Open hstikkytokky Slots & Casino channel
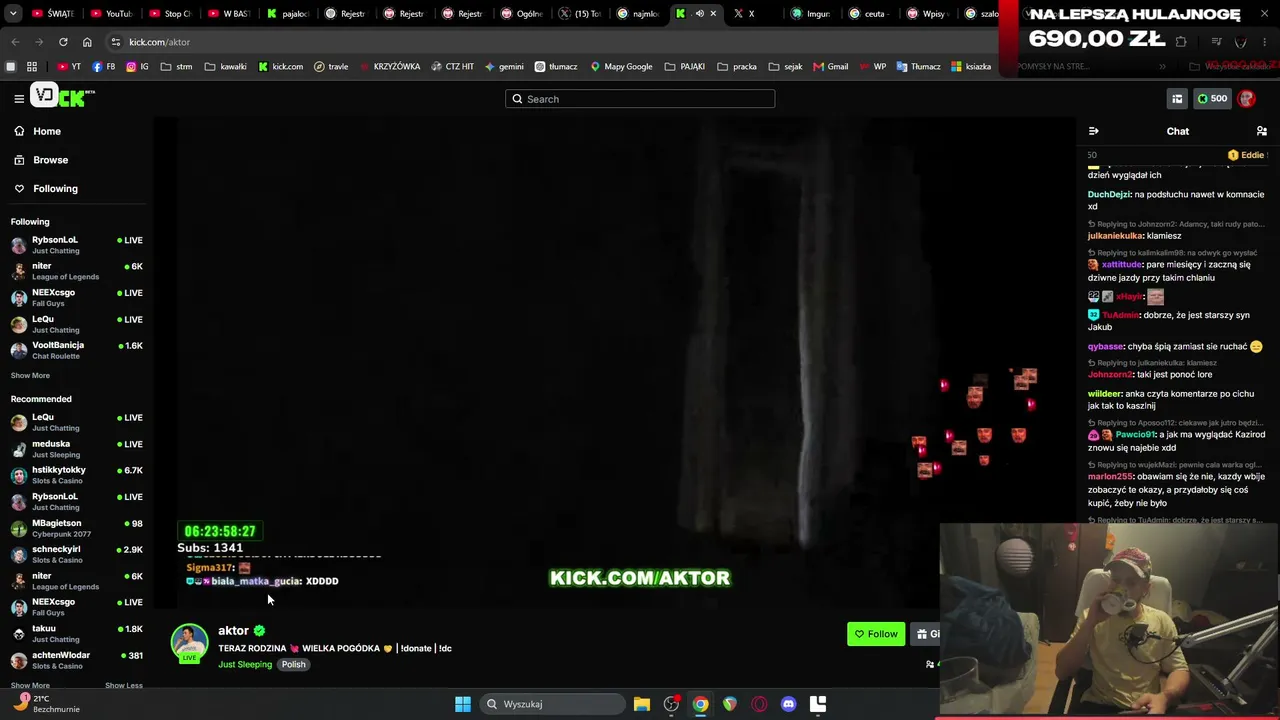Screen dimensions: 1280x720 (x=76, y=475)
